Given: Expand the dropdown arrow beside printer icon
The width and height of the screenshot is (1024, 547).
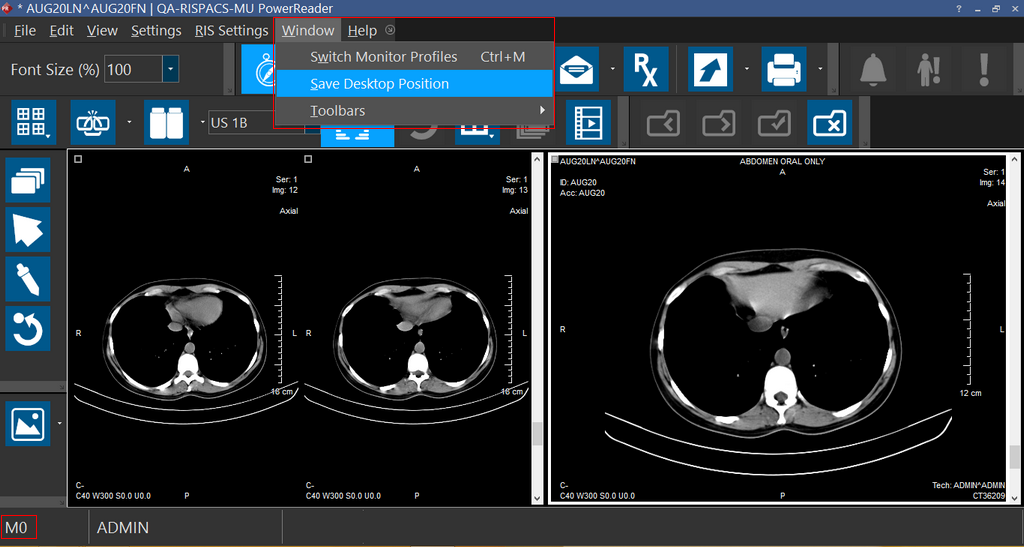Looking at the screenshot, I should [x=820, y=69].
